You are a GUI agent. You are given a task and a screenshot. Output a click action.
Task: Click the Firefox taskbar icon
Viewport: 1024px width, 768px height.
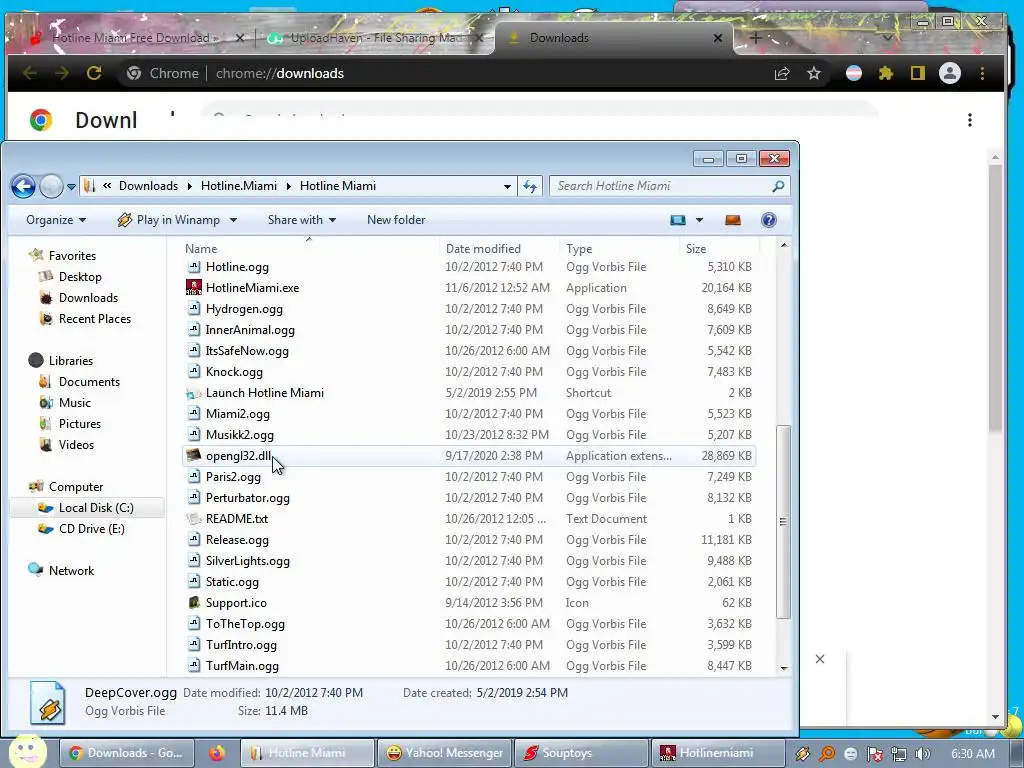[x=217, y=754]
